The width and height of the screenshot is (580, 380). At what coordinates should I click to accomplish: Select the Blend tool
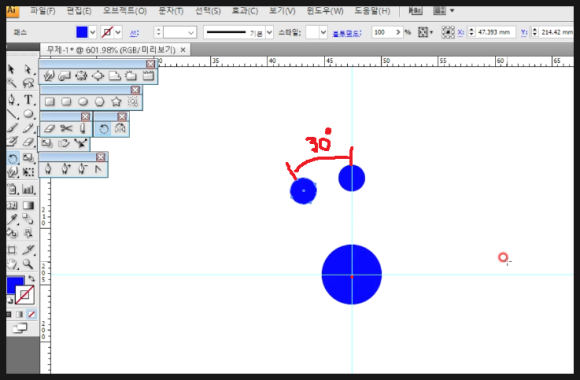(x=28, y=219)
